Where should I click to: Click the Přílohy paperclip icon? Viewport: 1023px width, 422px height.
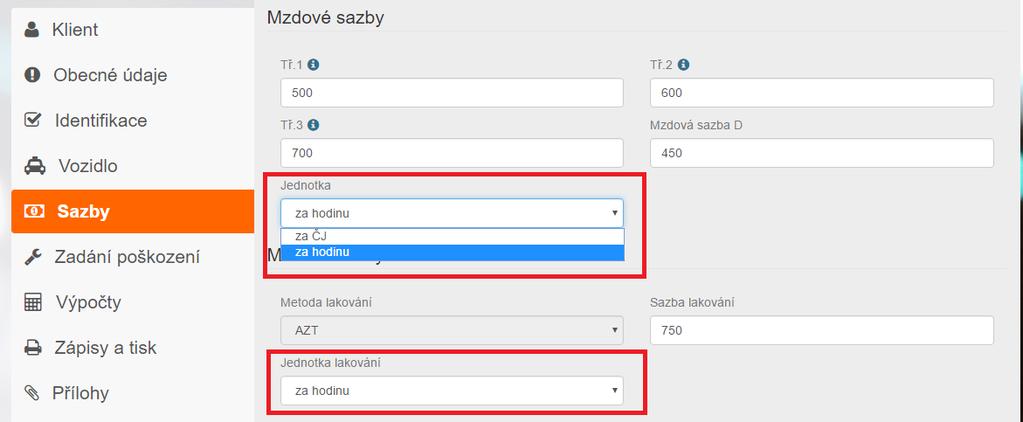[31, 393]
